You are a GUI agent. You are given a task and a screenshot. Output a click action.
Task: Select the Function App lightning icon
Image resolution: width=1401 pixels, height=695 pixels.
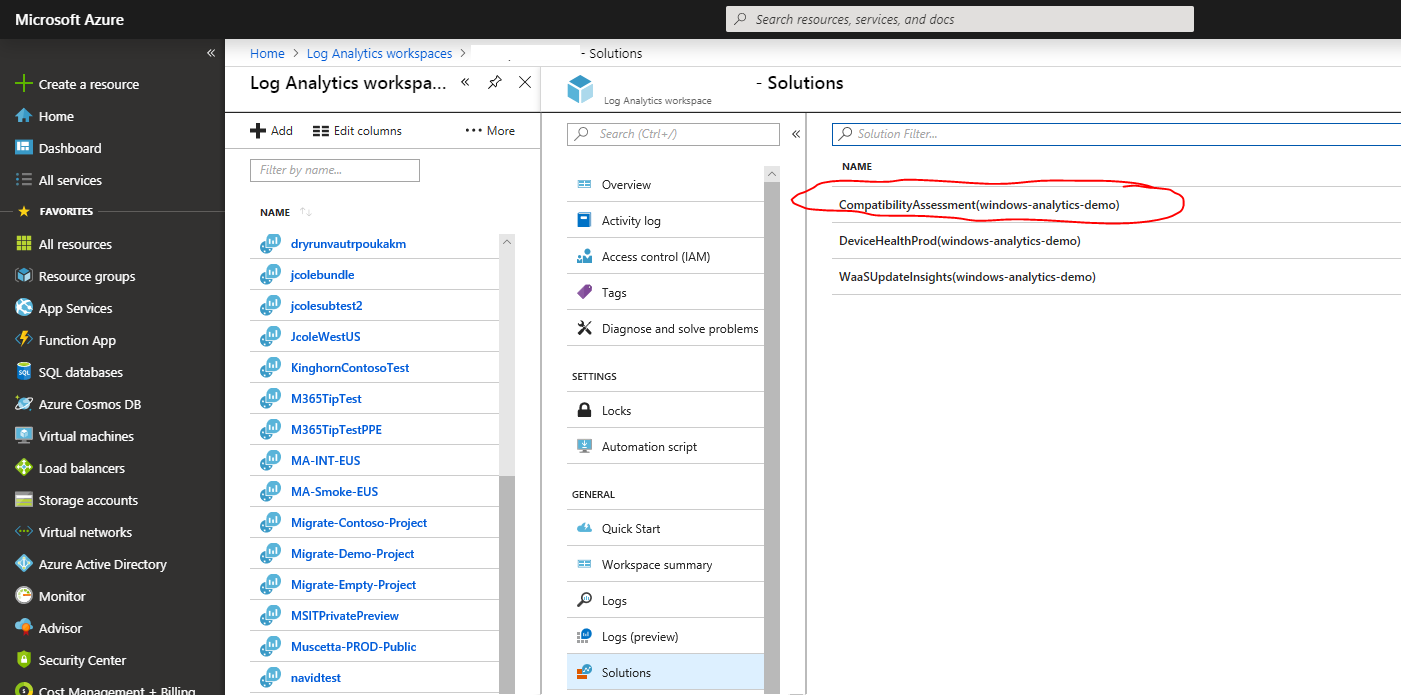click(x=24, y=340)
